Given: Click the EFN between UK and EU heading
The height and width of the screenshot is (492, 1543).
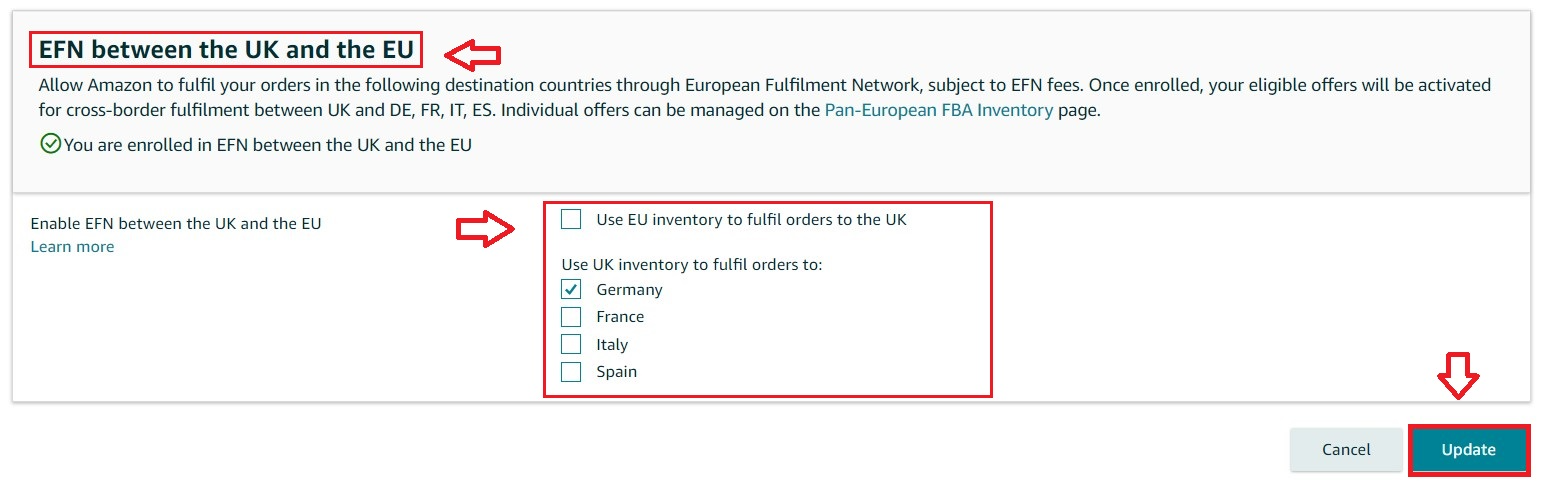Looking at the screenshot, I should tap(226, 49).
